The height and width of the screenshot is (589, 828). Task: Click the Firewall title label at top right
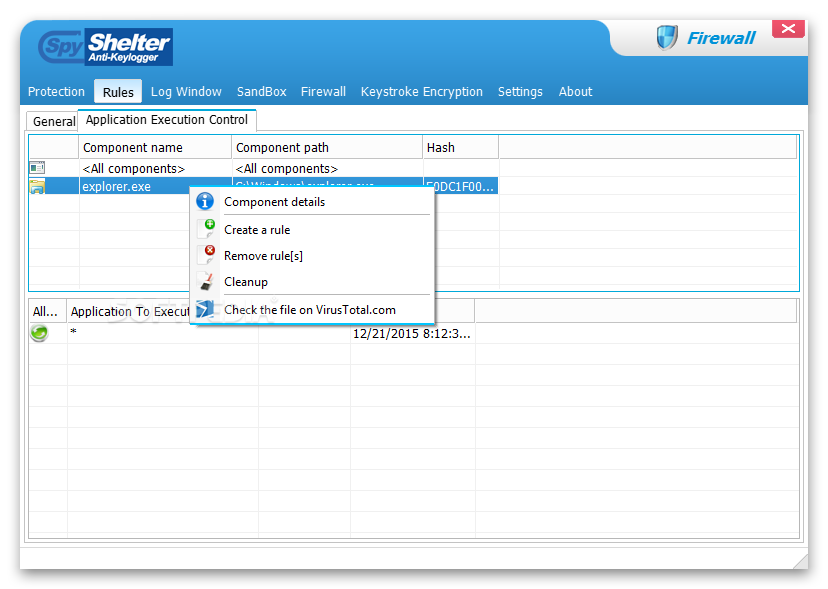(721, 38)
